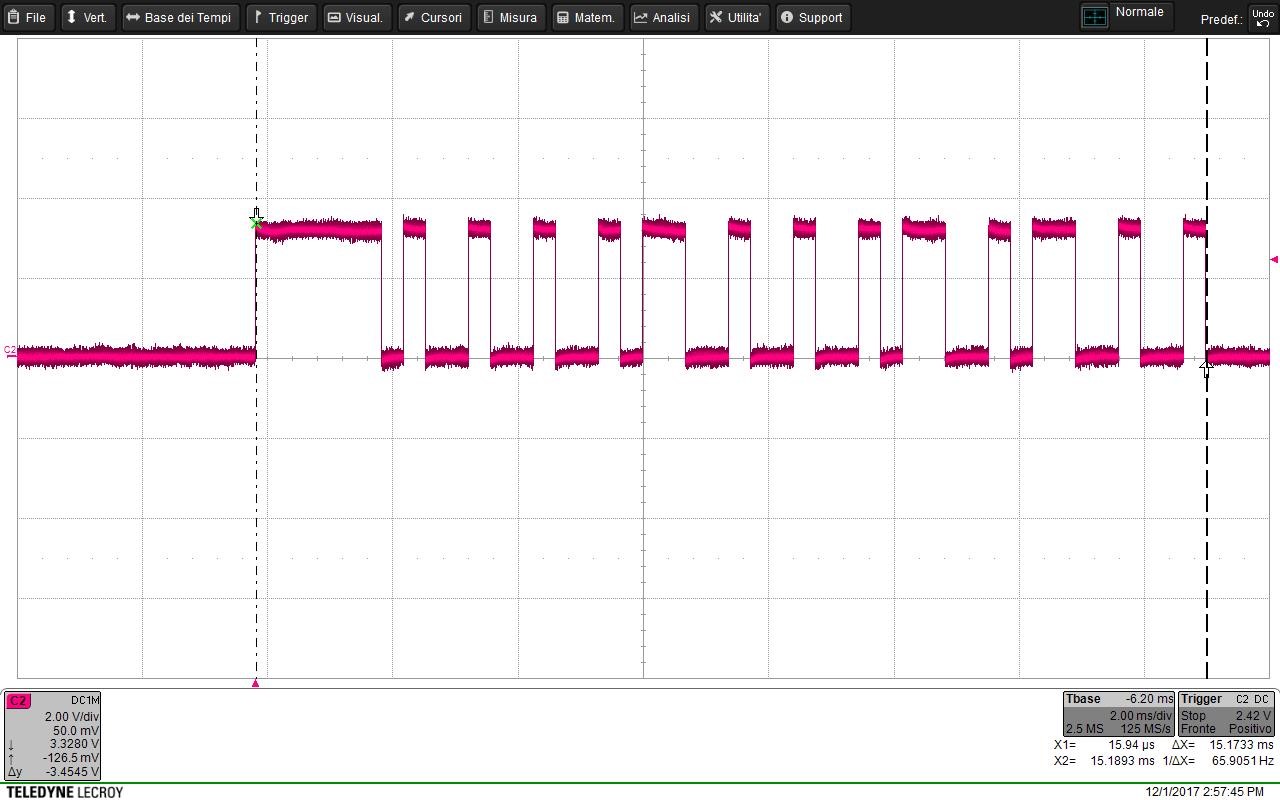This screenshot has width=1280, height=800.
Task: Open the Tbase timebase descriptor box
Action: click(1118, 714)
